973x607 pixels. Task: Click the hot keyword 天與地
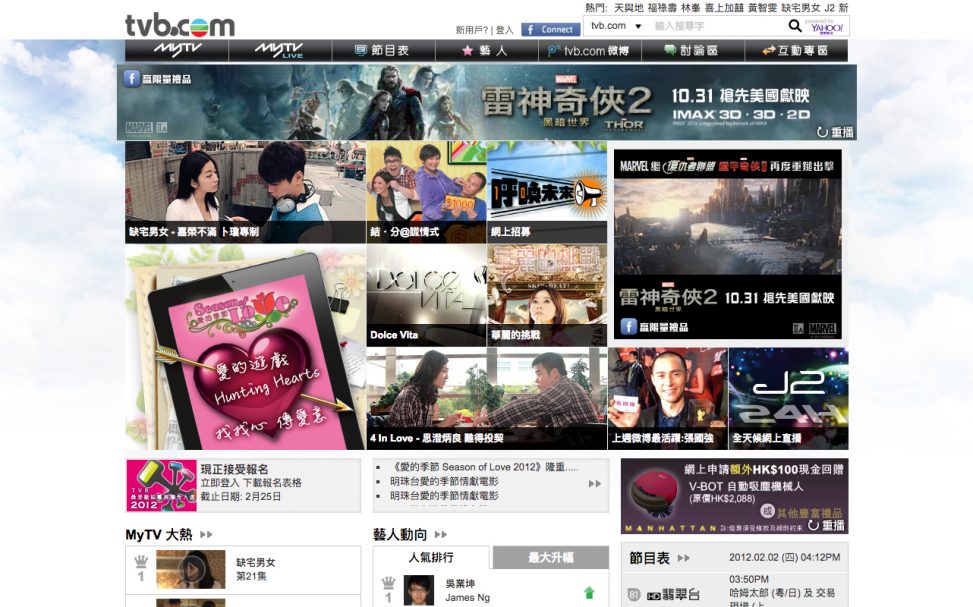point(629,7)
